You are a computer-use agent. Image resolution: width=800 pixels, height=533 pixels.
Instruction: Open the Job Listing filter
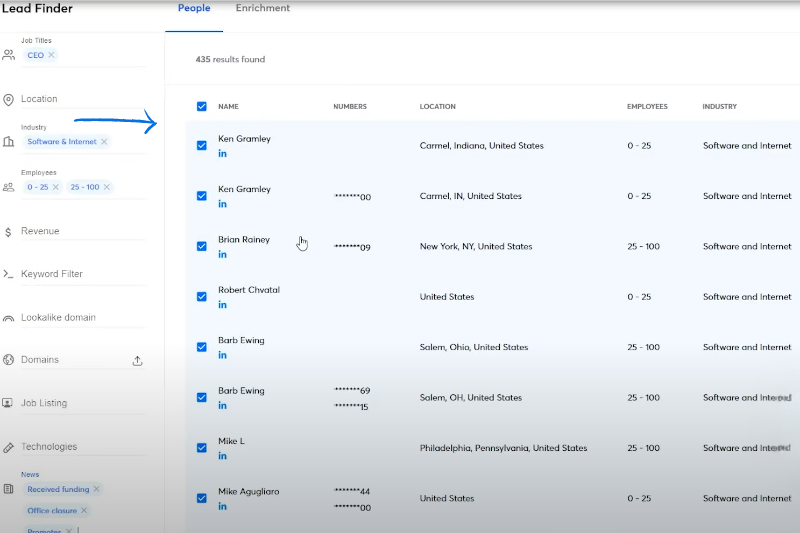click(44, 403)
